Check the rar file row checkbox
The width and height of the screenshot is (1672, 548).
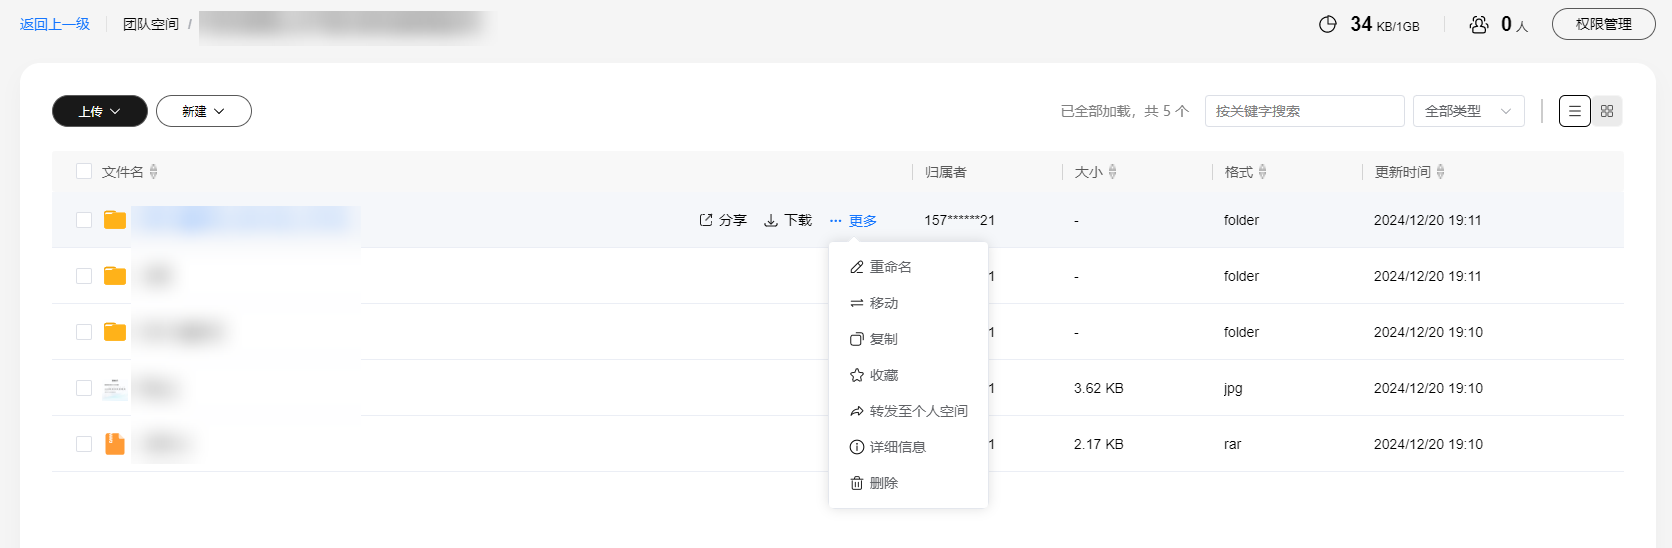click(x=84, y=444)
